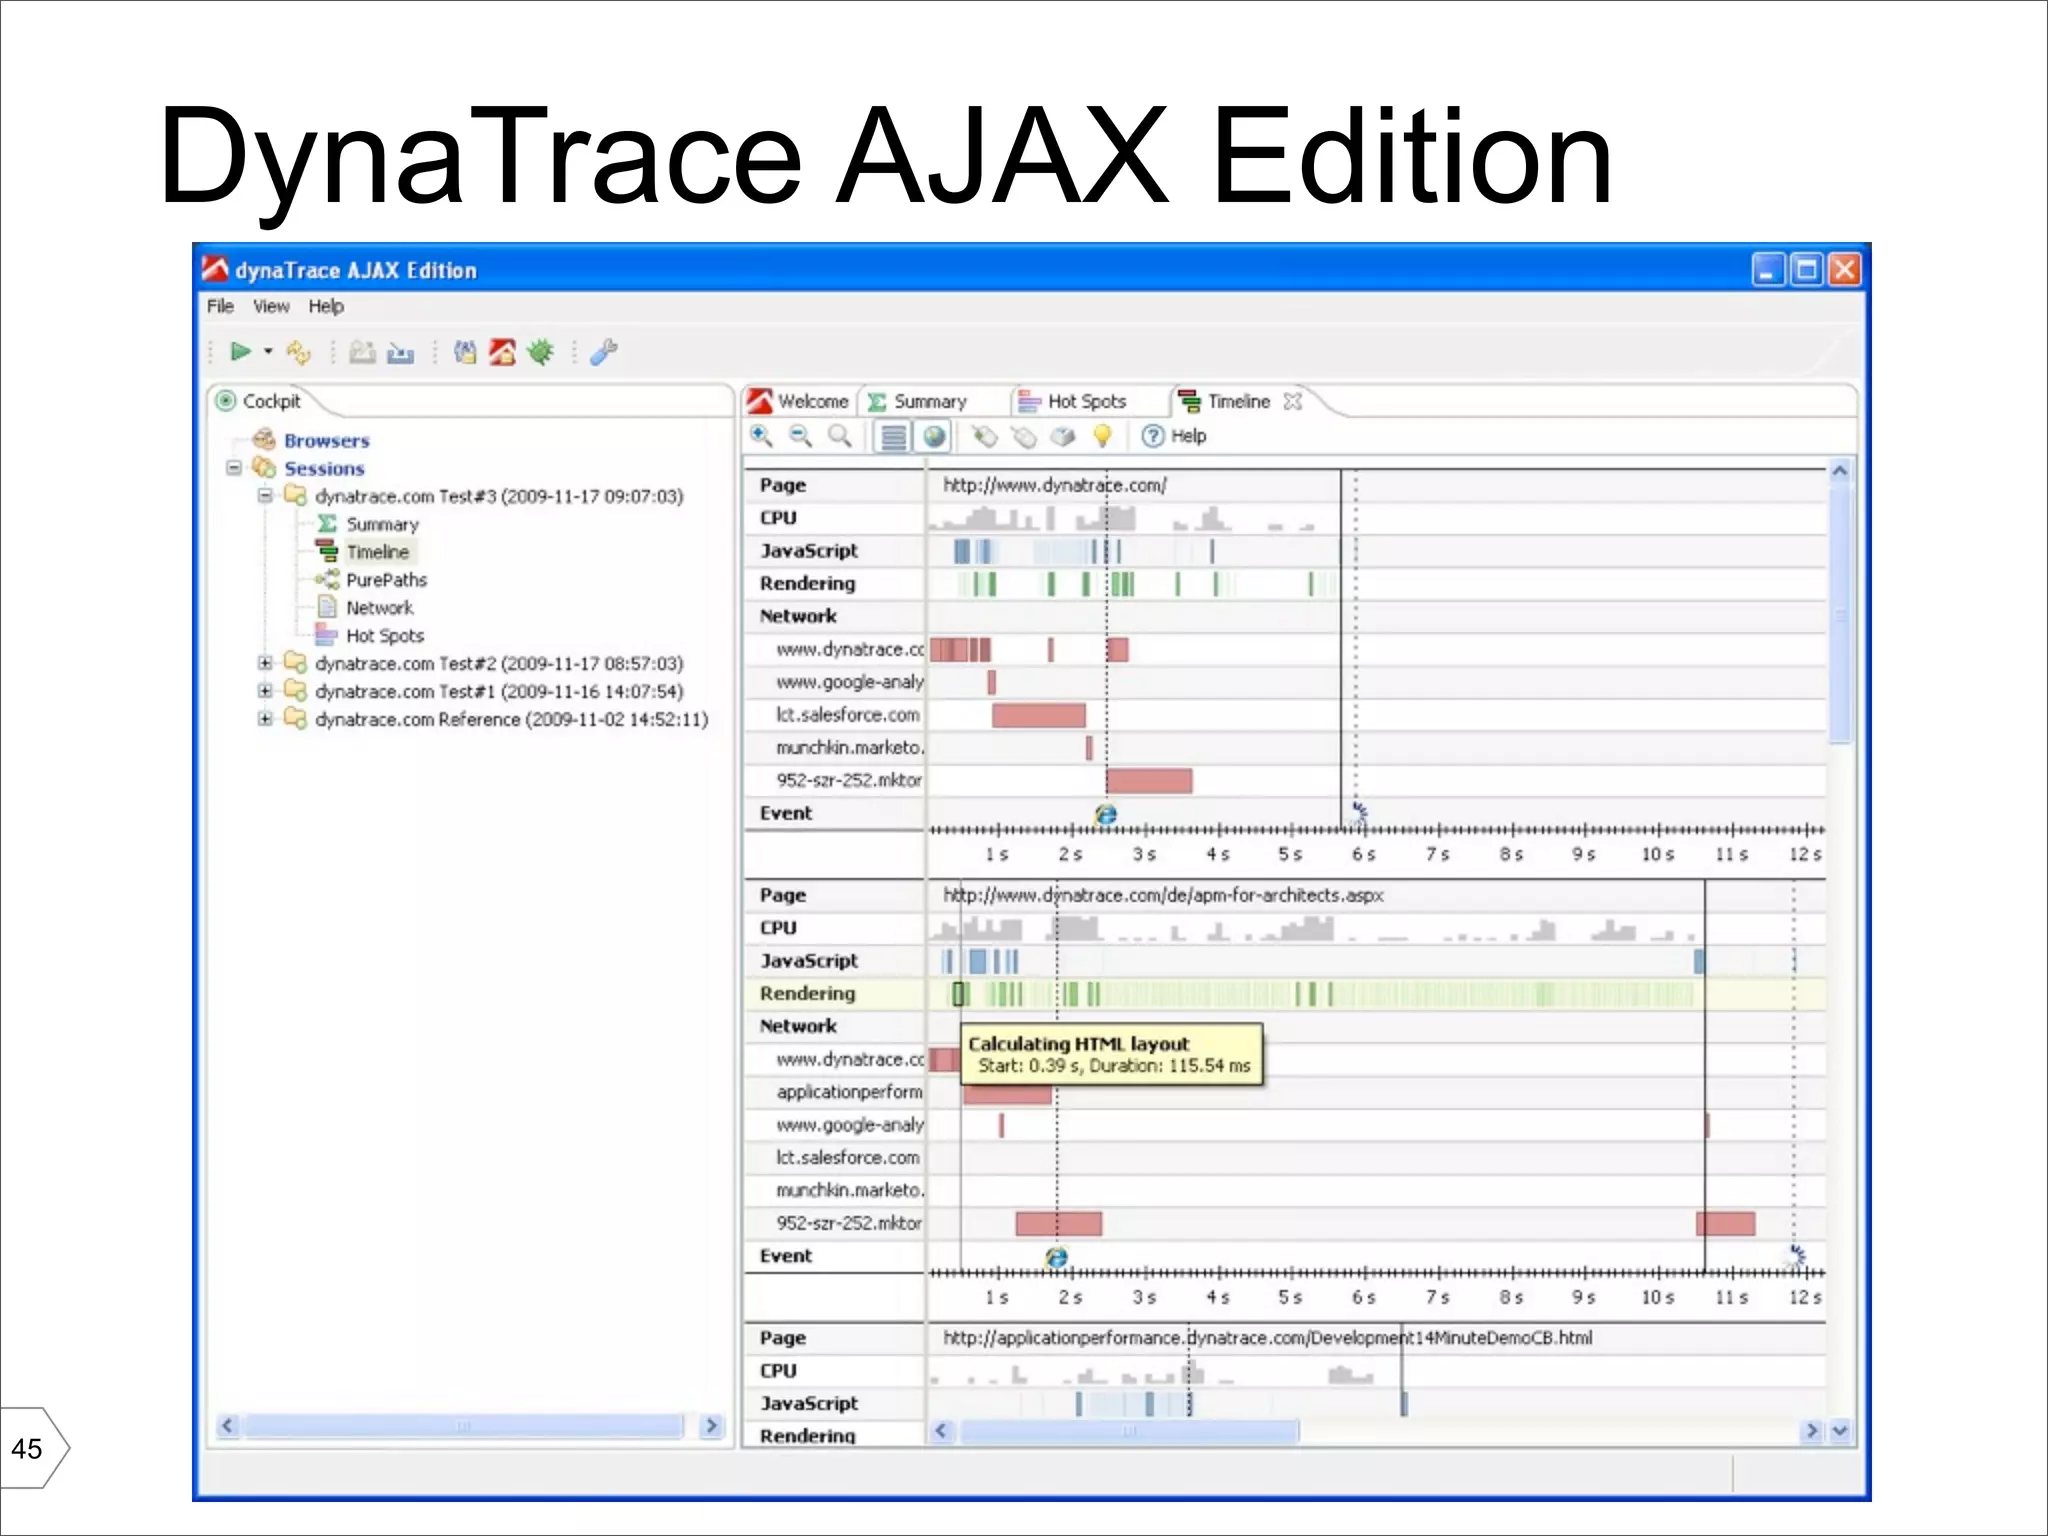
Task: Select dynatrace.com Reference session entry
Action: point(511,719)
